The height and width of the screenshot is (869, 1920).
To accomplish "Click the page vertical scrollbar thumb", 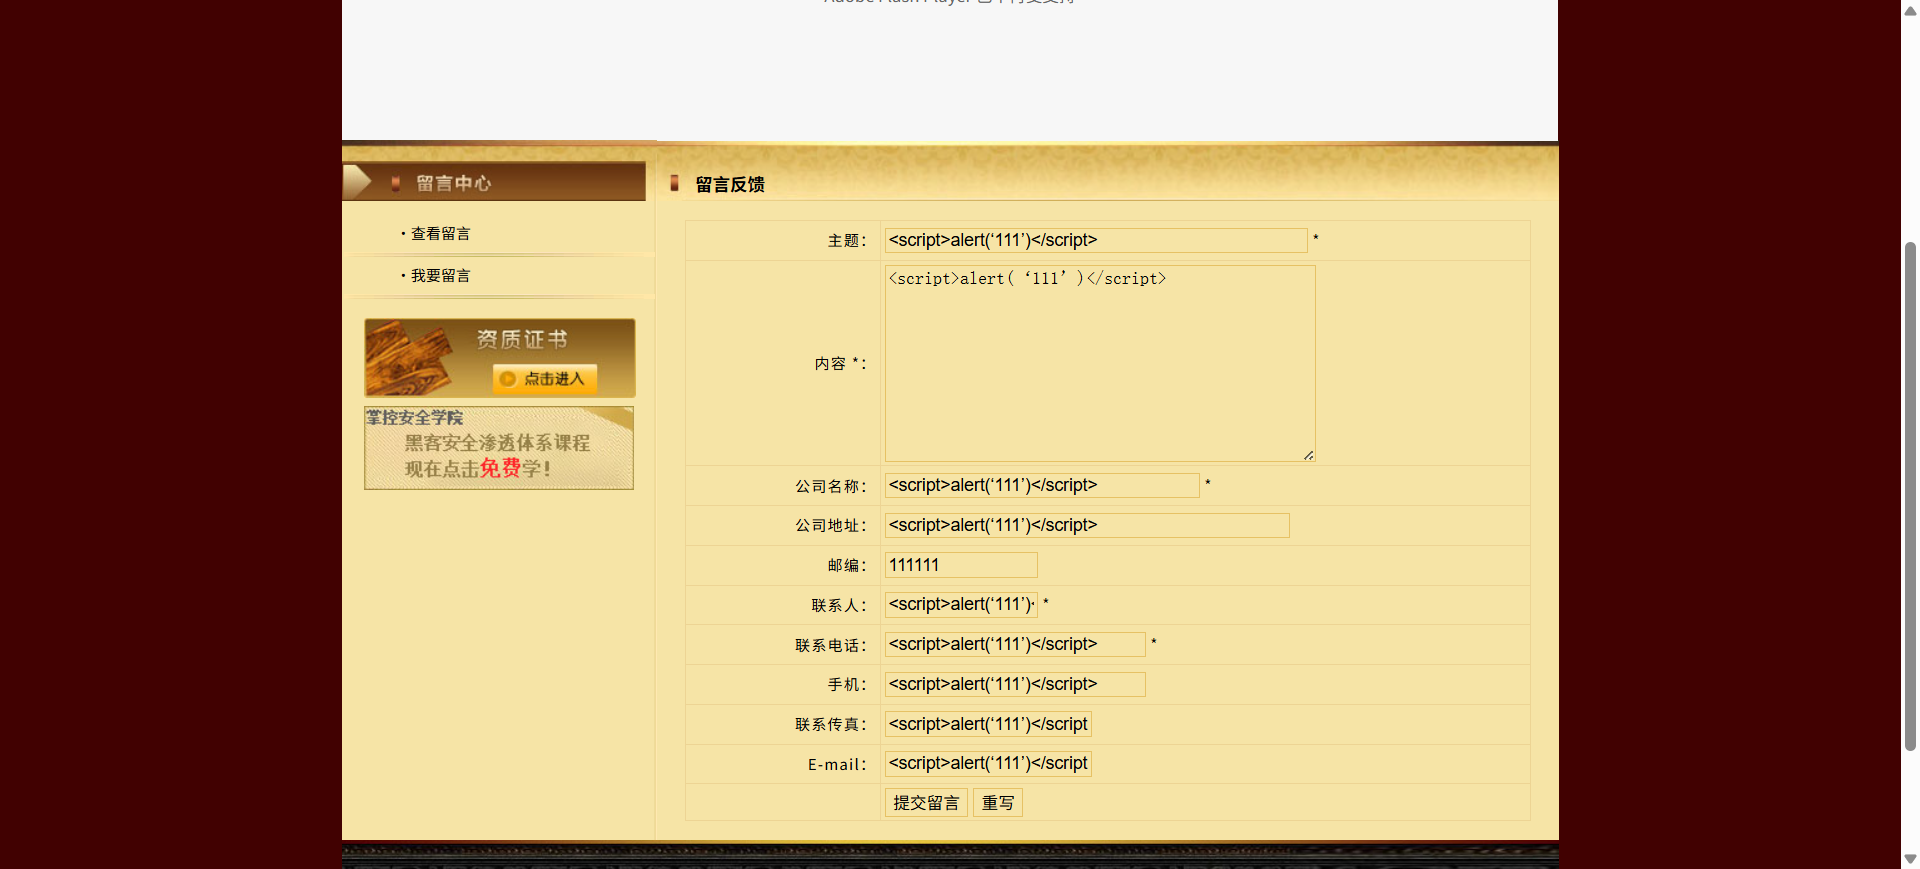I will pyautogui.click(x=1910, y=495).
